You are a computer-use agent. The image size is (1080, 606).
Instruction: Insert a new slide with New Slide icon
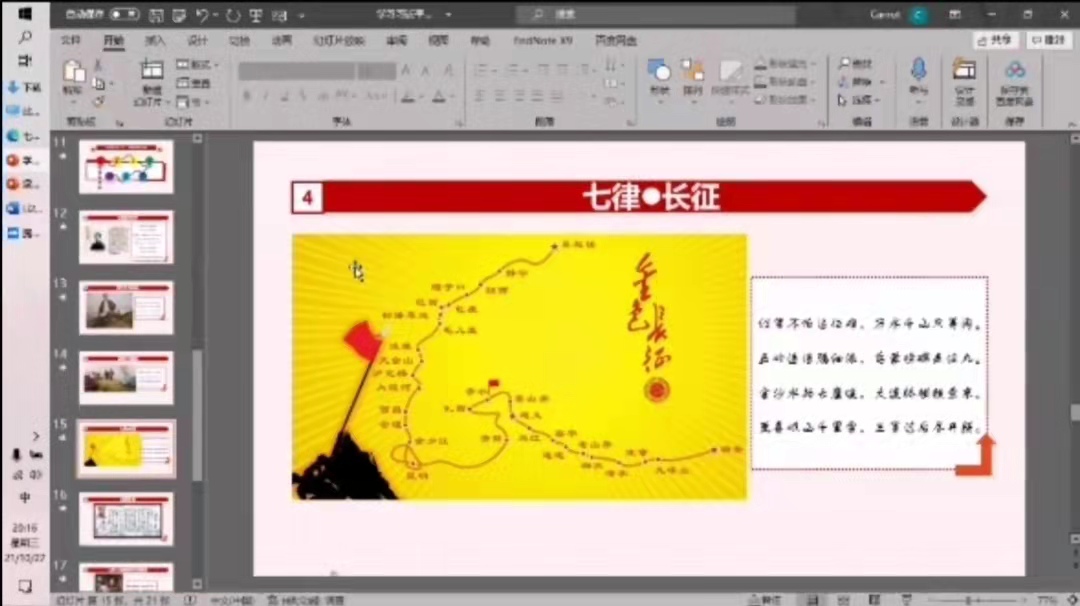point(151,76)
